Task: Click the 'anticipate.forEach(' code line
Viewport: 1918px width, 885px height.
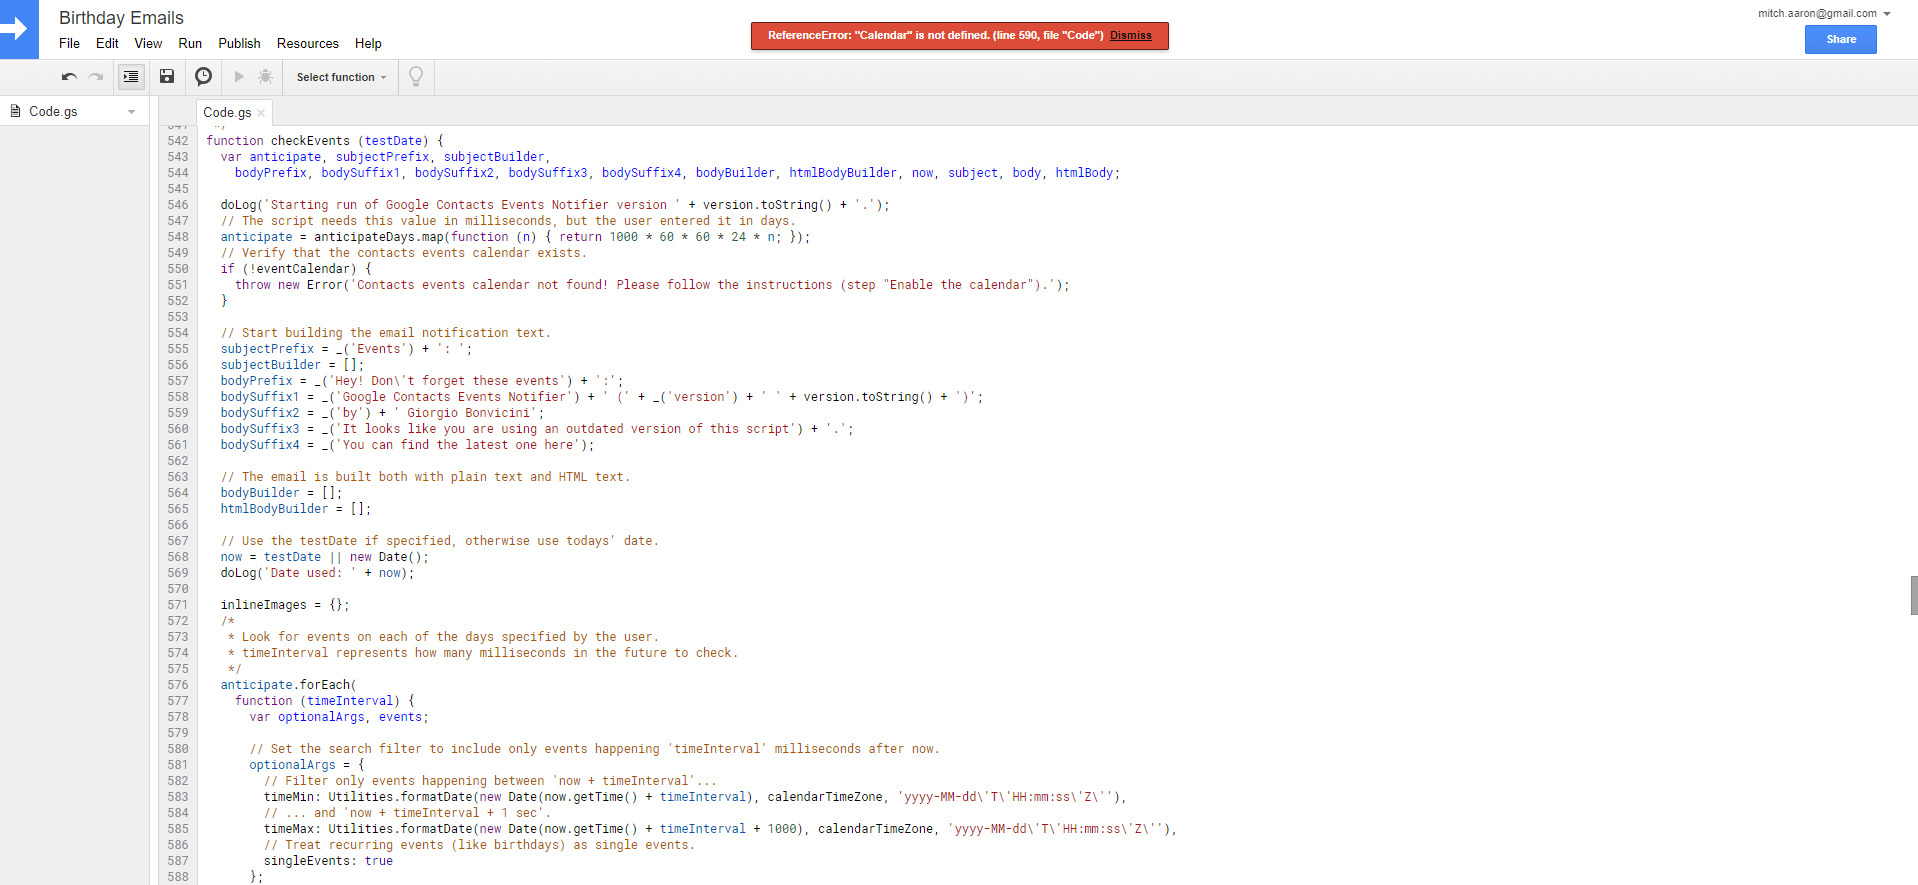Action: click(288, 685)
